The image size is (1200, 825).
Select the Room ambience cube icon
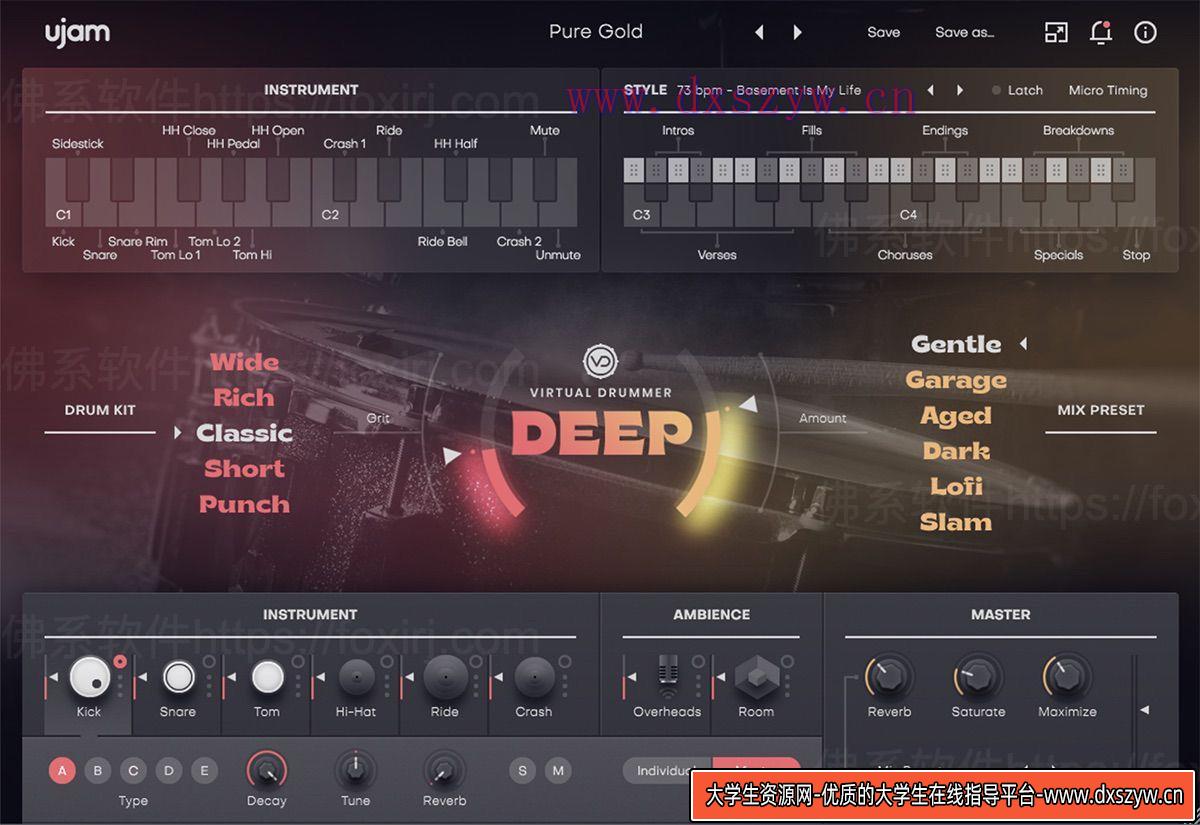[x=756, y=677]
